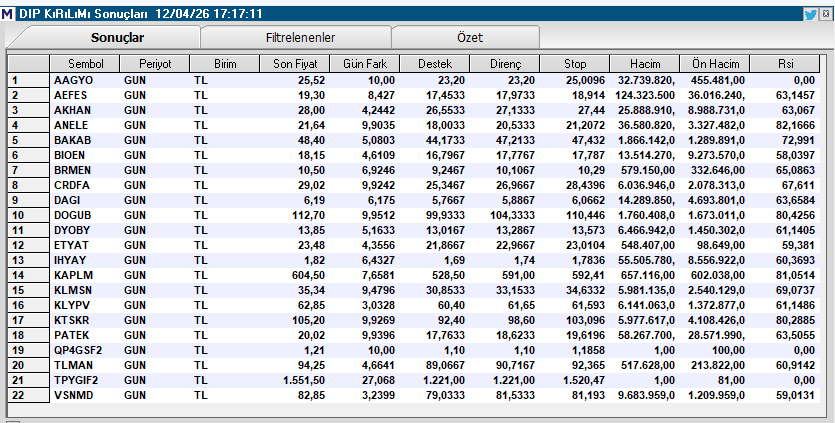
Task: Click the M application icon in title bar
Action: pos(7,14)
